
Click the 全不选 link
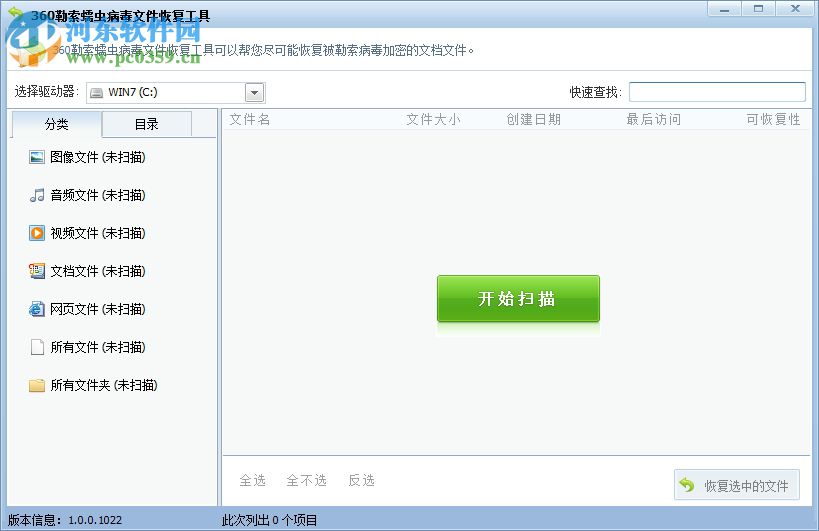point(307,480)
